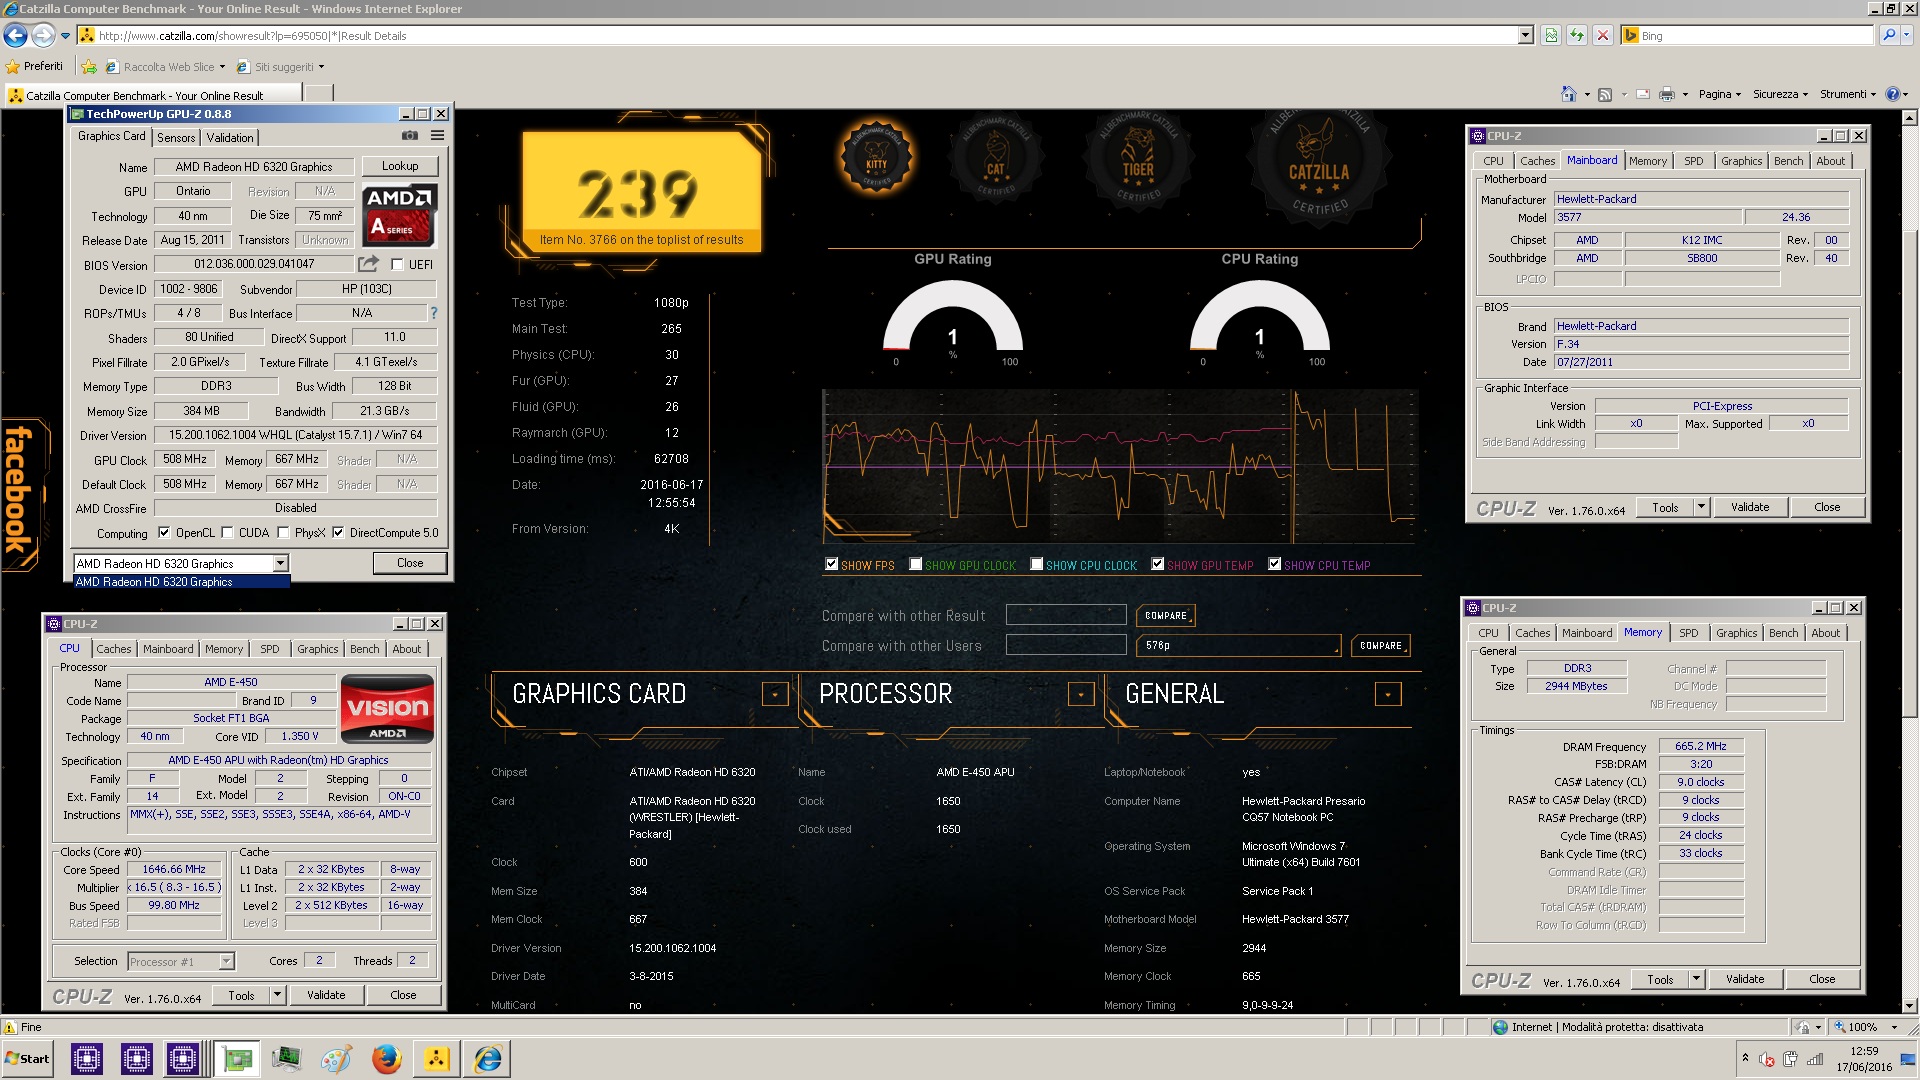Expand the GENERAL section arrow

click(x=1388, y=694)
